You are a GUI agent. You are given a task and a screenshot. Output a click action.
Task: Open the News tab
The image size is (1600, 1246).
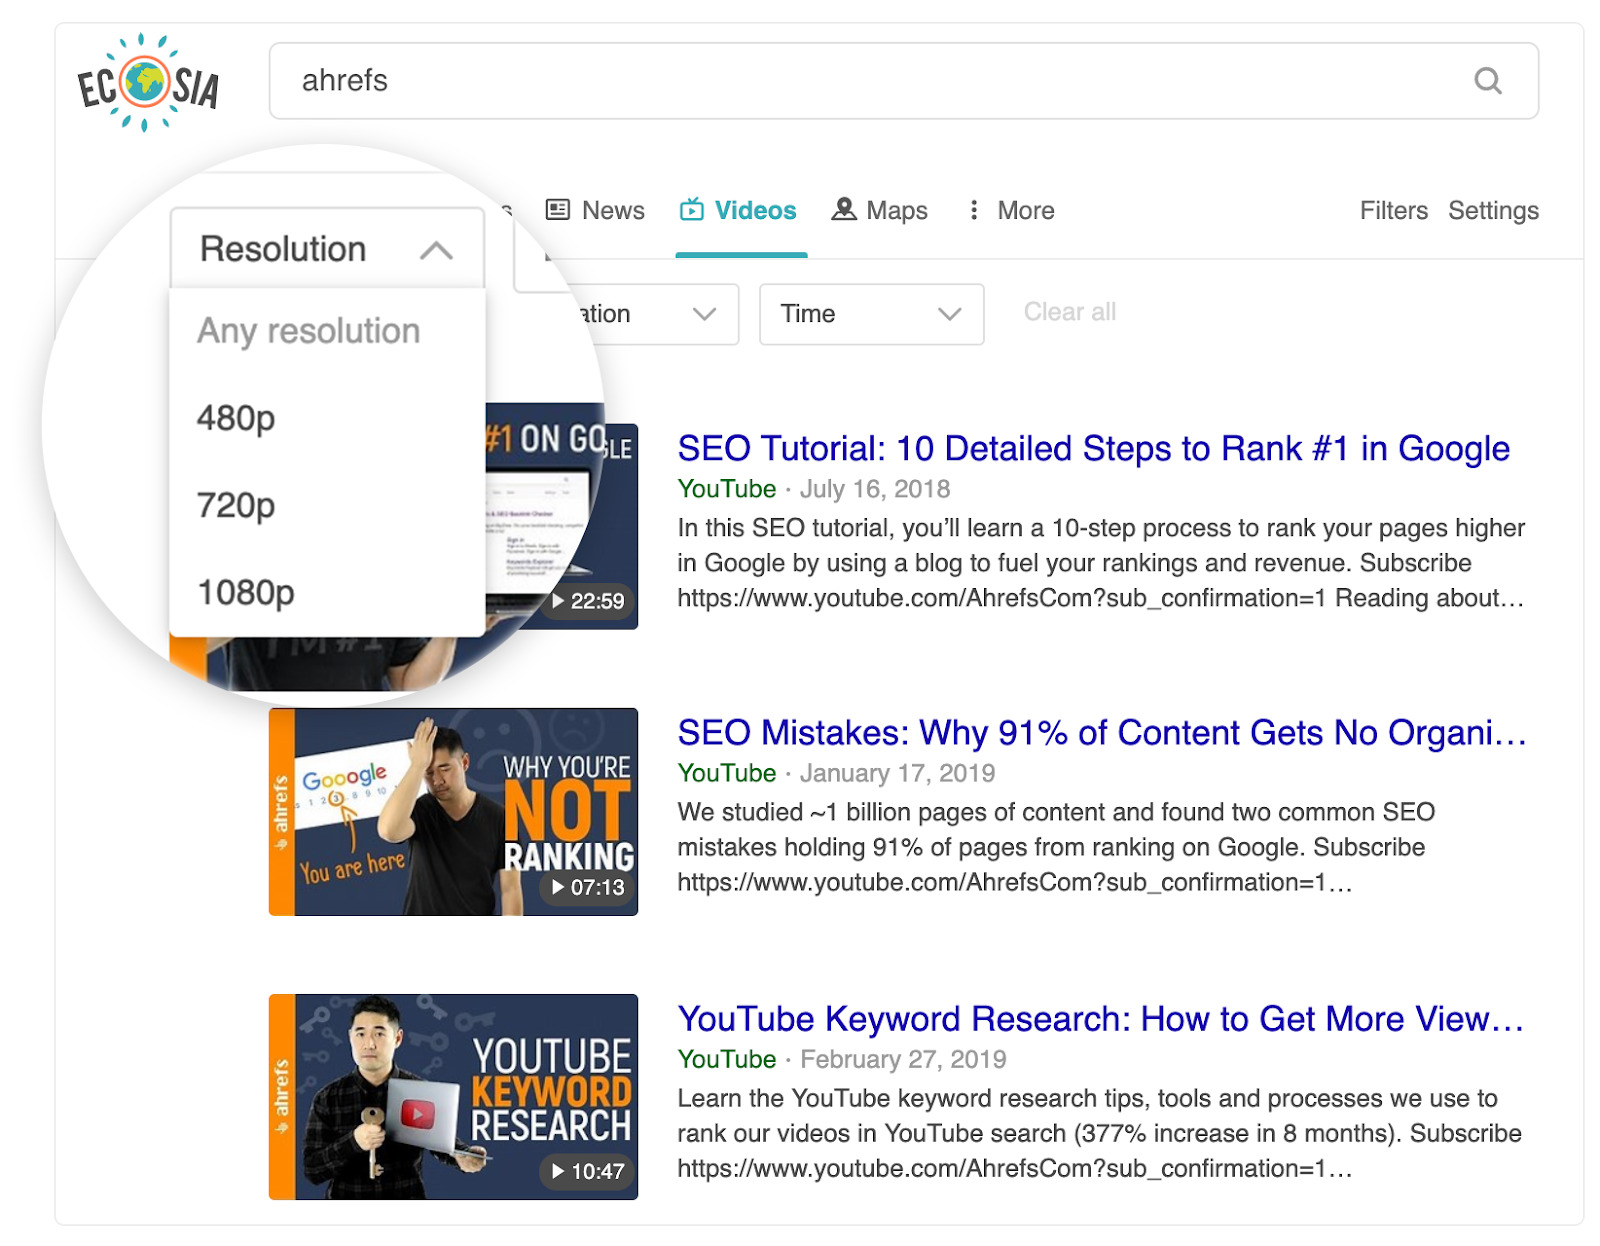tap(595, 211)
